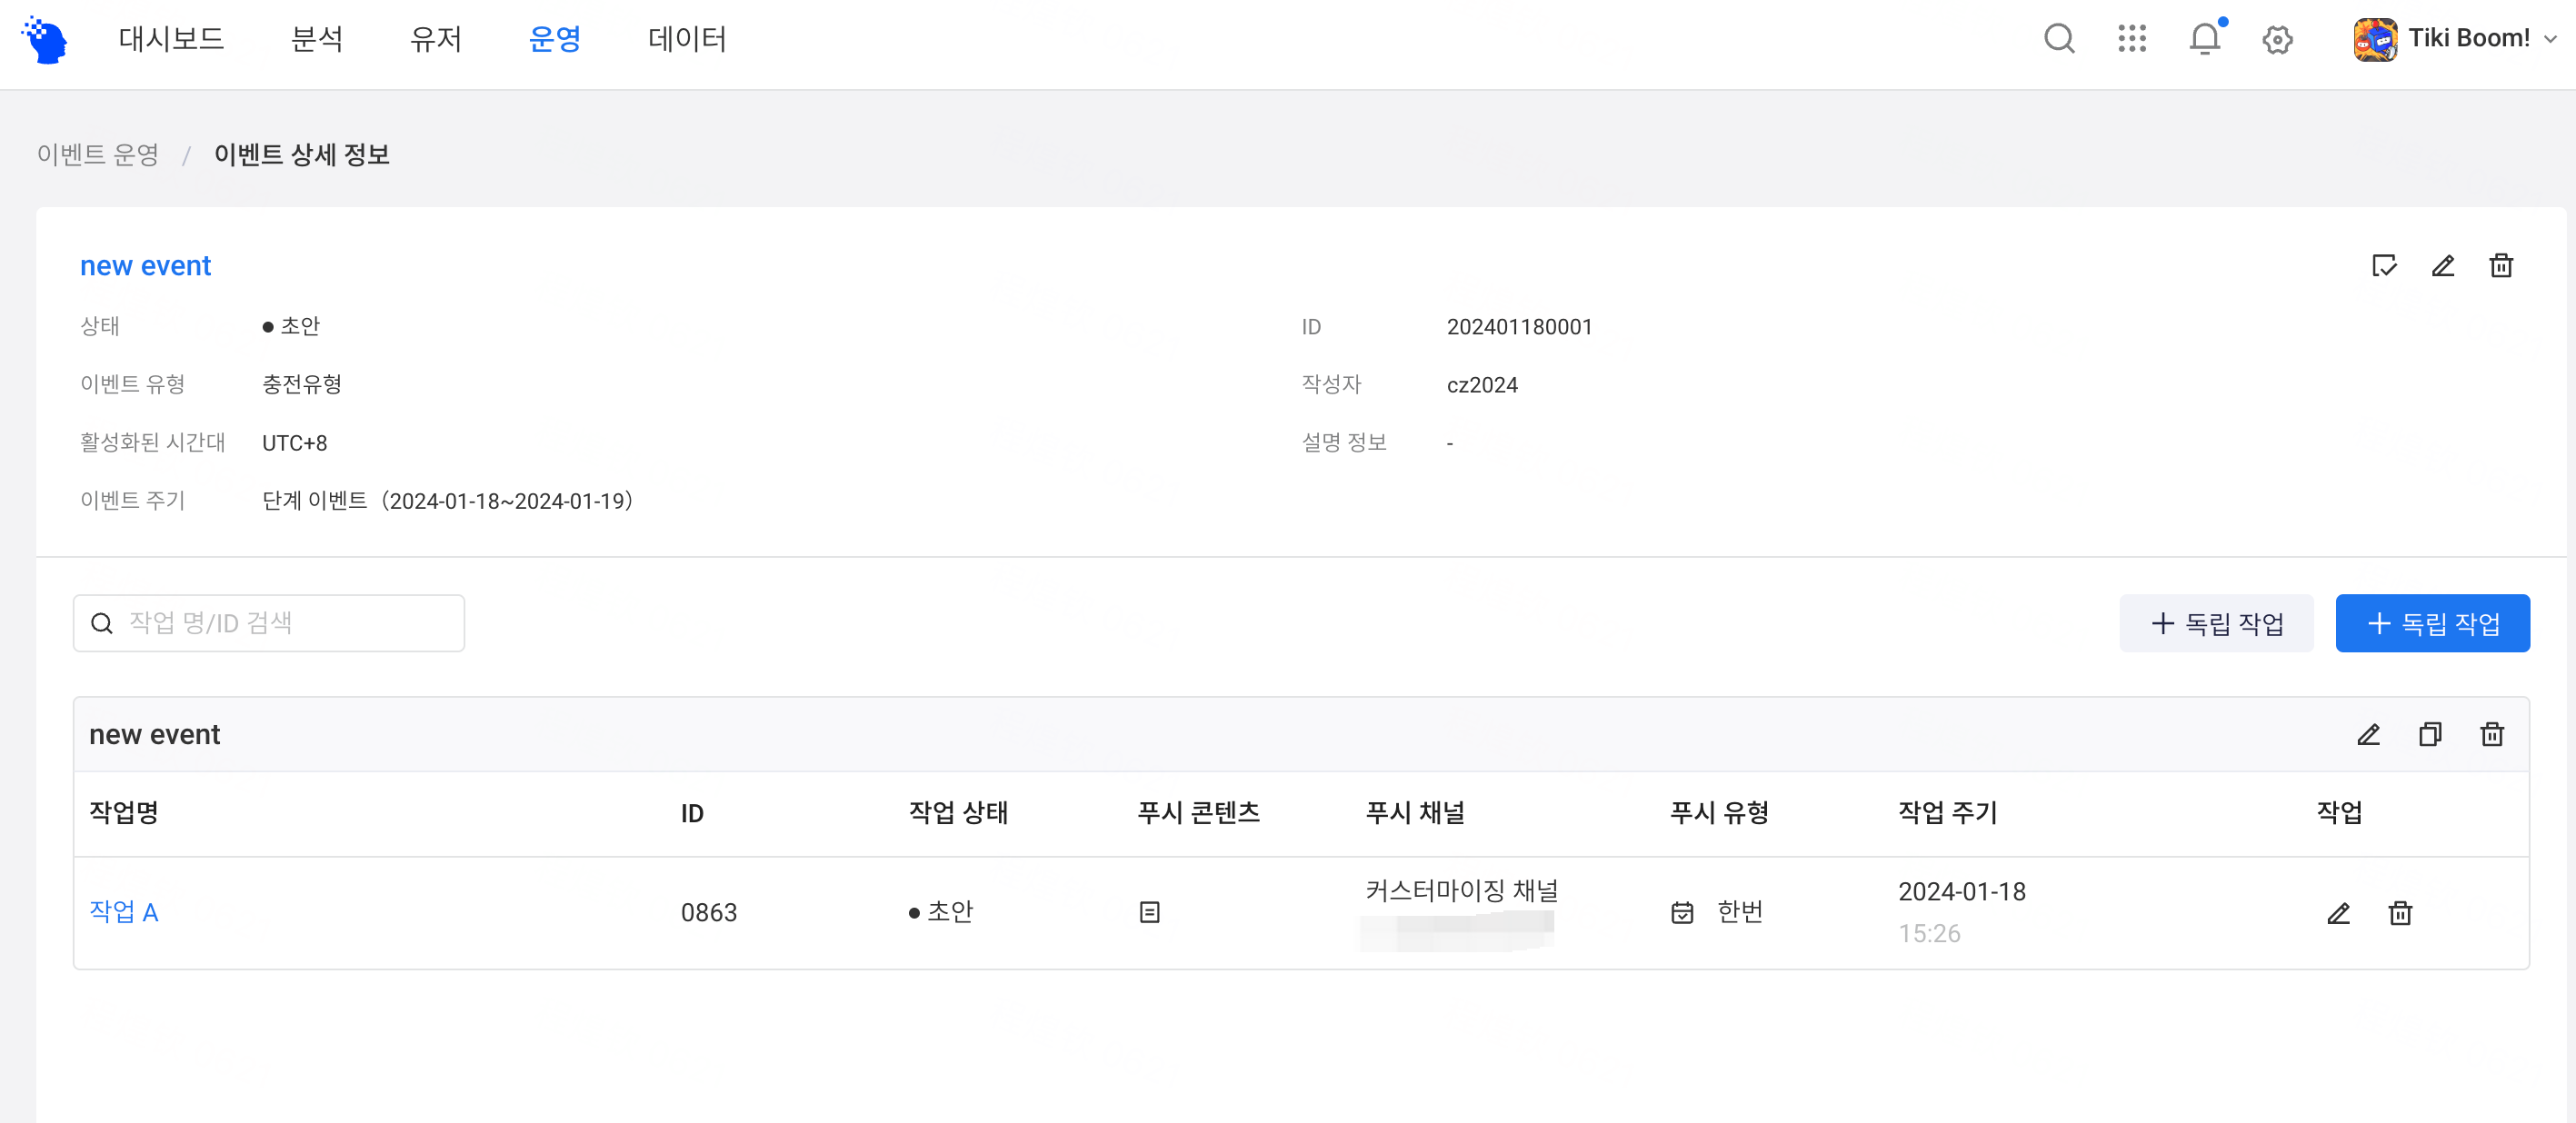Open the search icon in top bar
The width and height of the screenshot is (2576, 1123).
click(2058, 39)
